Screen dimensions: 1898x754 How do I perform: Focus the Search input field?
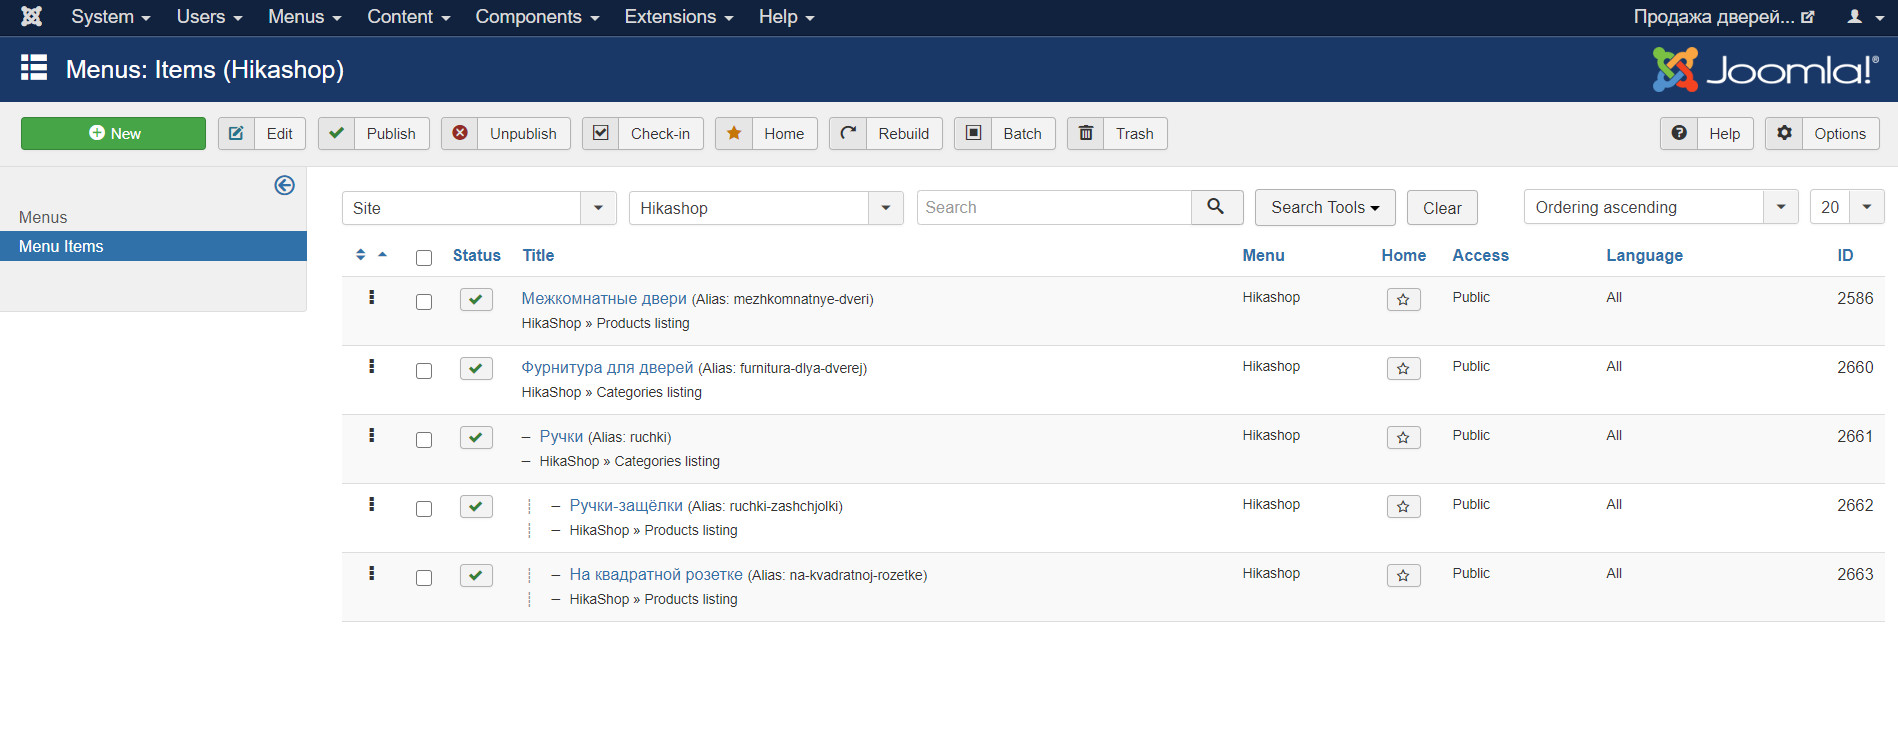click(1053, 207)
